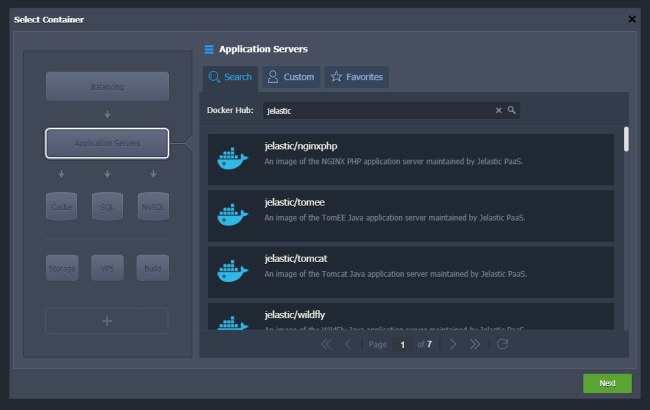This screenshot has width=650, height=410.
Task: Add an extra layer with plus box
Action: click(107, 321)
